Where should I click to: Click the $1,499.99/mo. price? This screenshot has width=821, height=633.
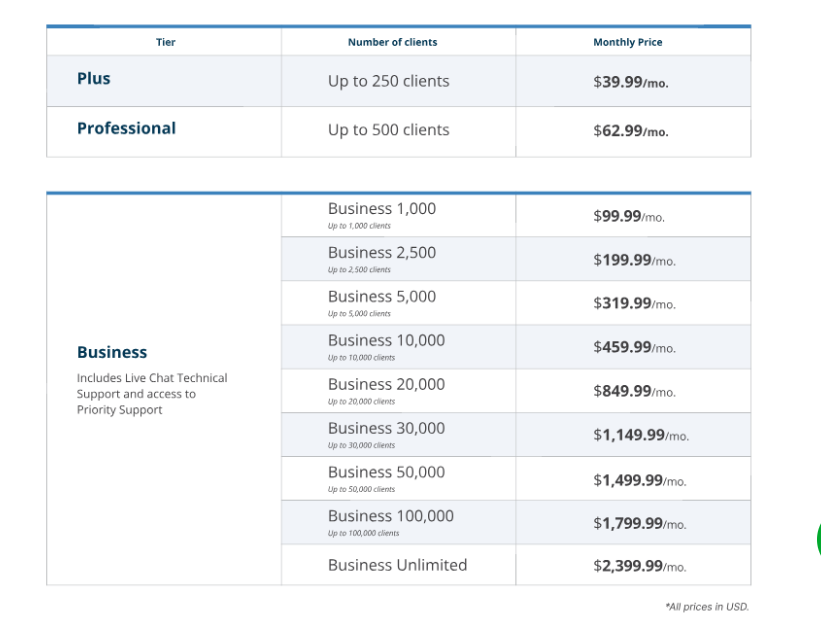tap(640, 480)
